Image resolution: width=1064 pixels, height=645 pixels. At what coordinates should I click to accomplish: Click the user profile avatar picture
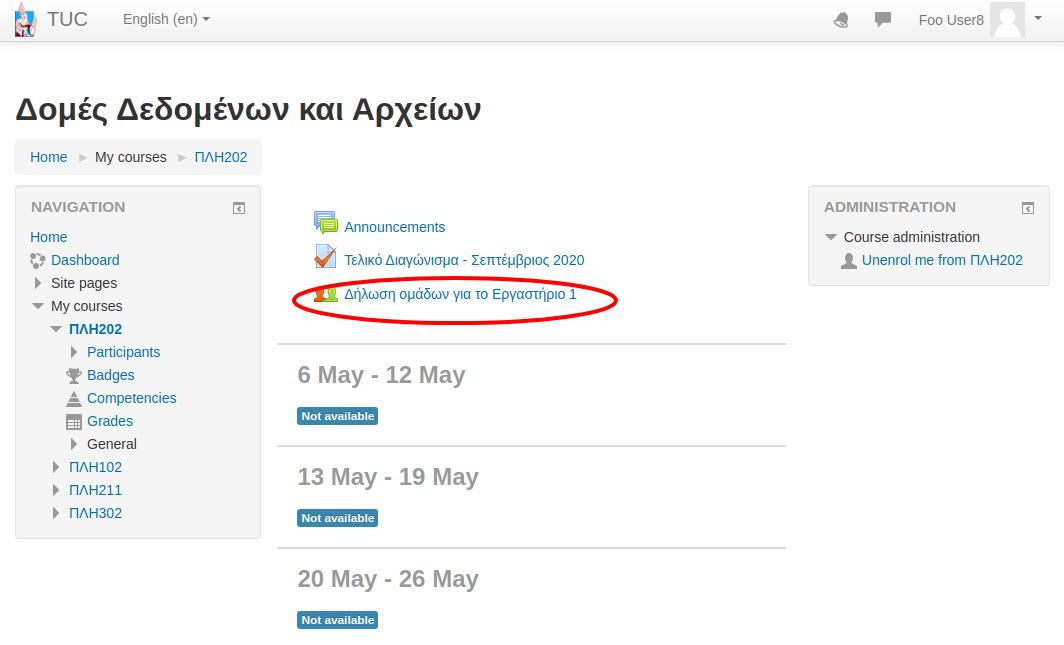pyautogui.click(x=1007, y=20)
